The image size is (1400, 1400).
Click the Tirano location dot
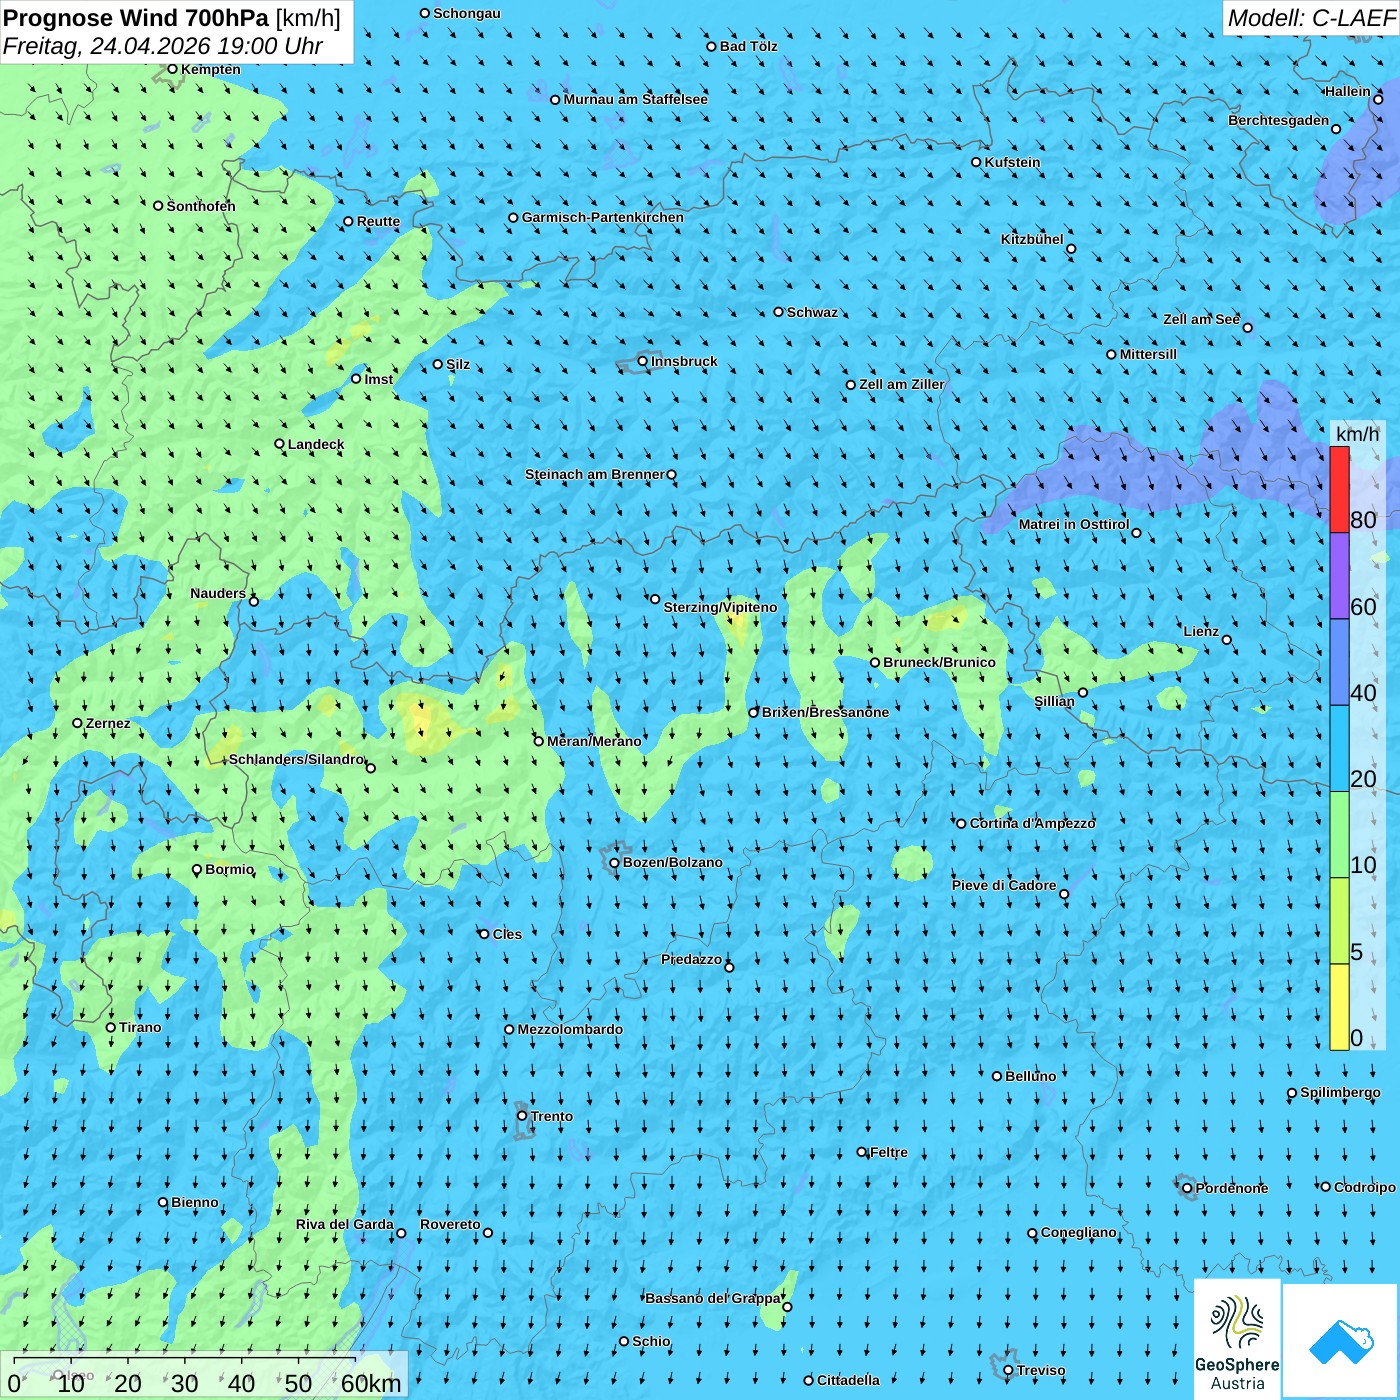pos(111,1027)
